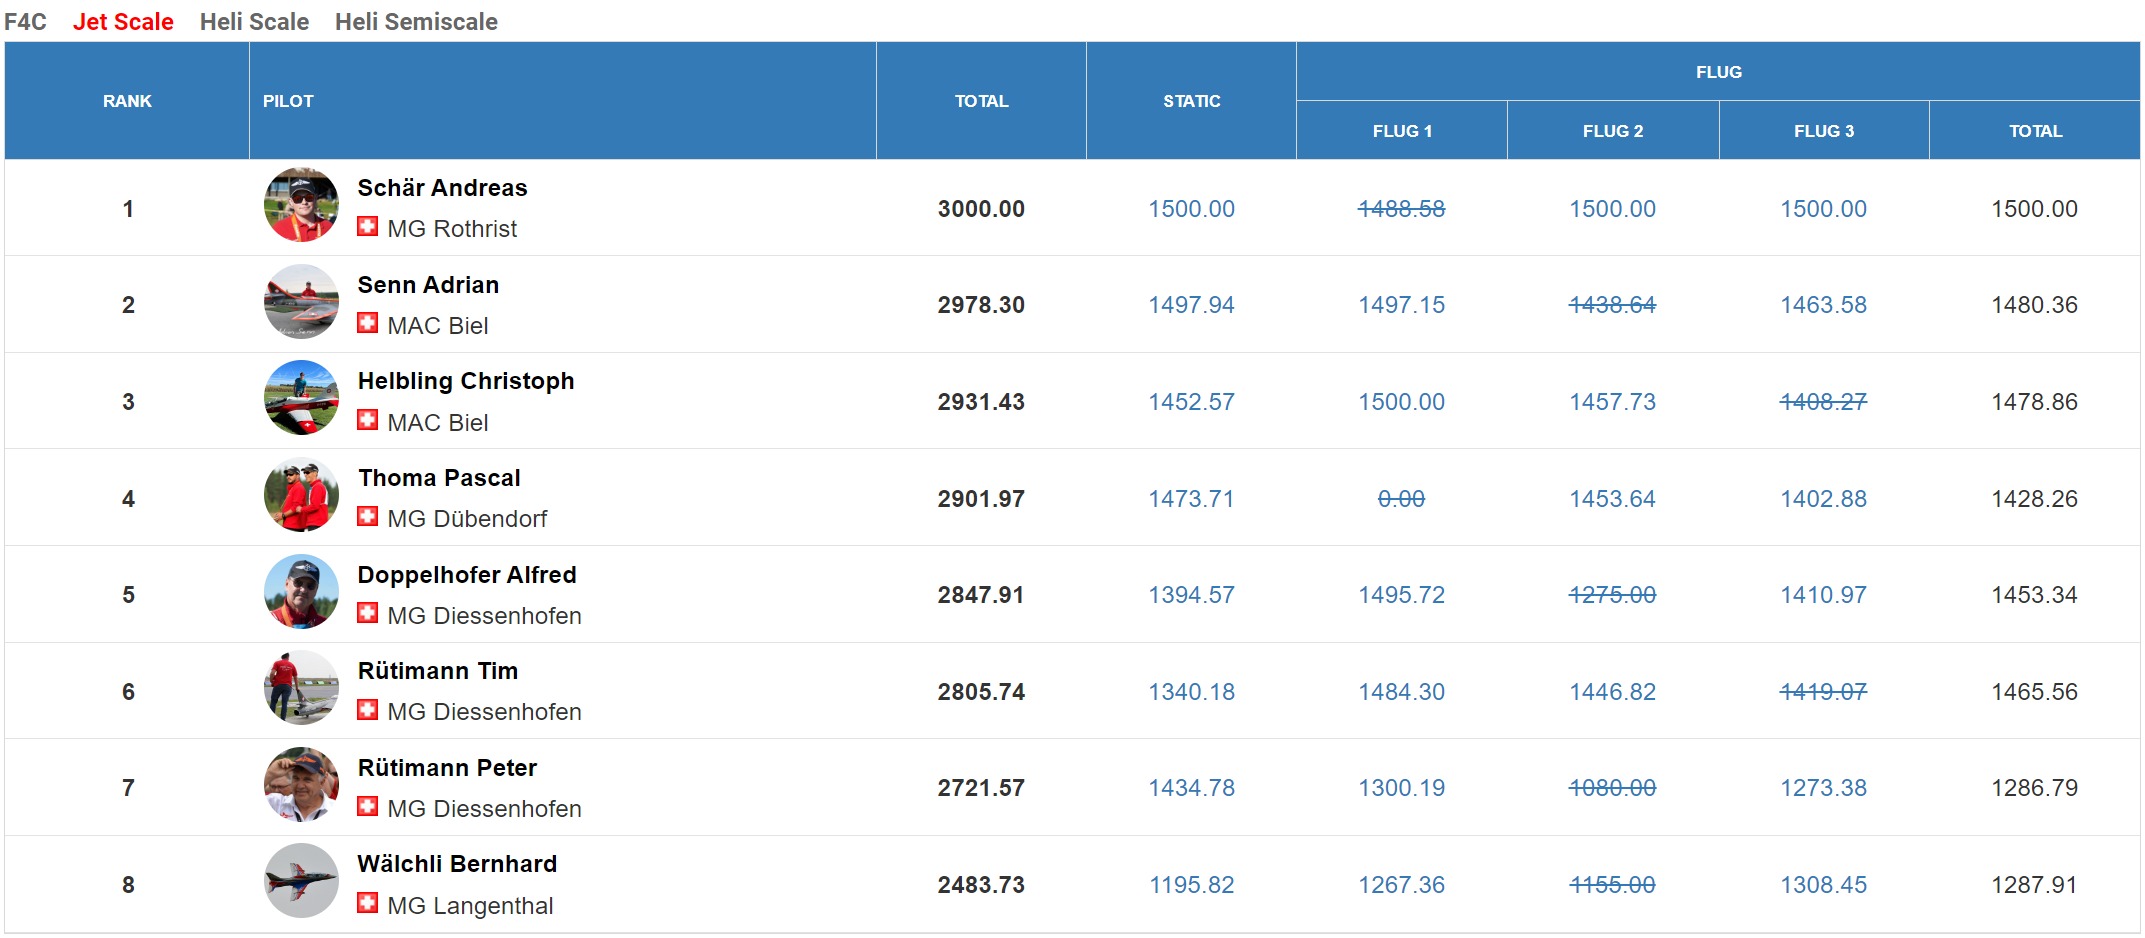Open struck-through Flug 3 score 1408.27
2145x938 pixels.
1823,402
